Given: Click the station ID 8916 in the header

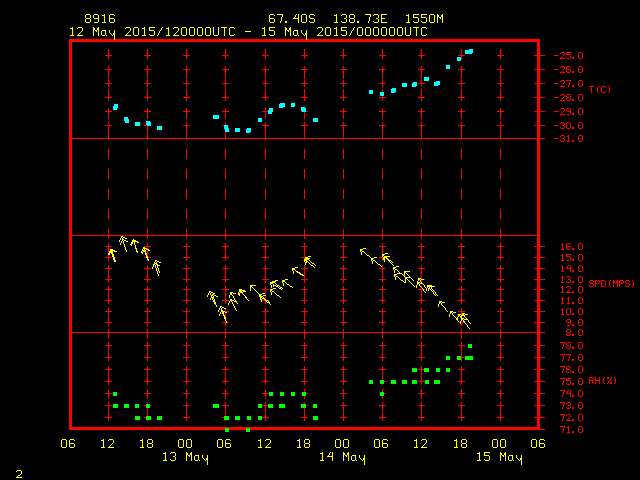Looking at the screenshot, I should point(100,19).
